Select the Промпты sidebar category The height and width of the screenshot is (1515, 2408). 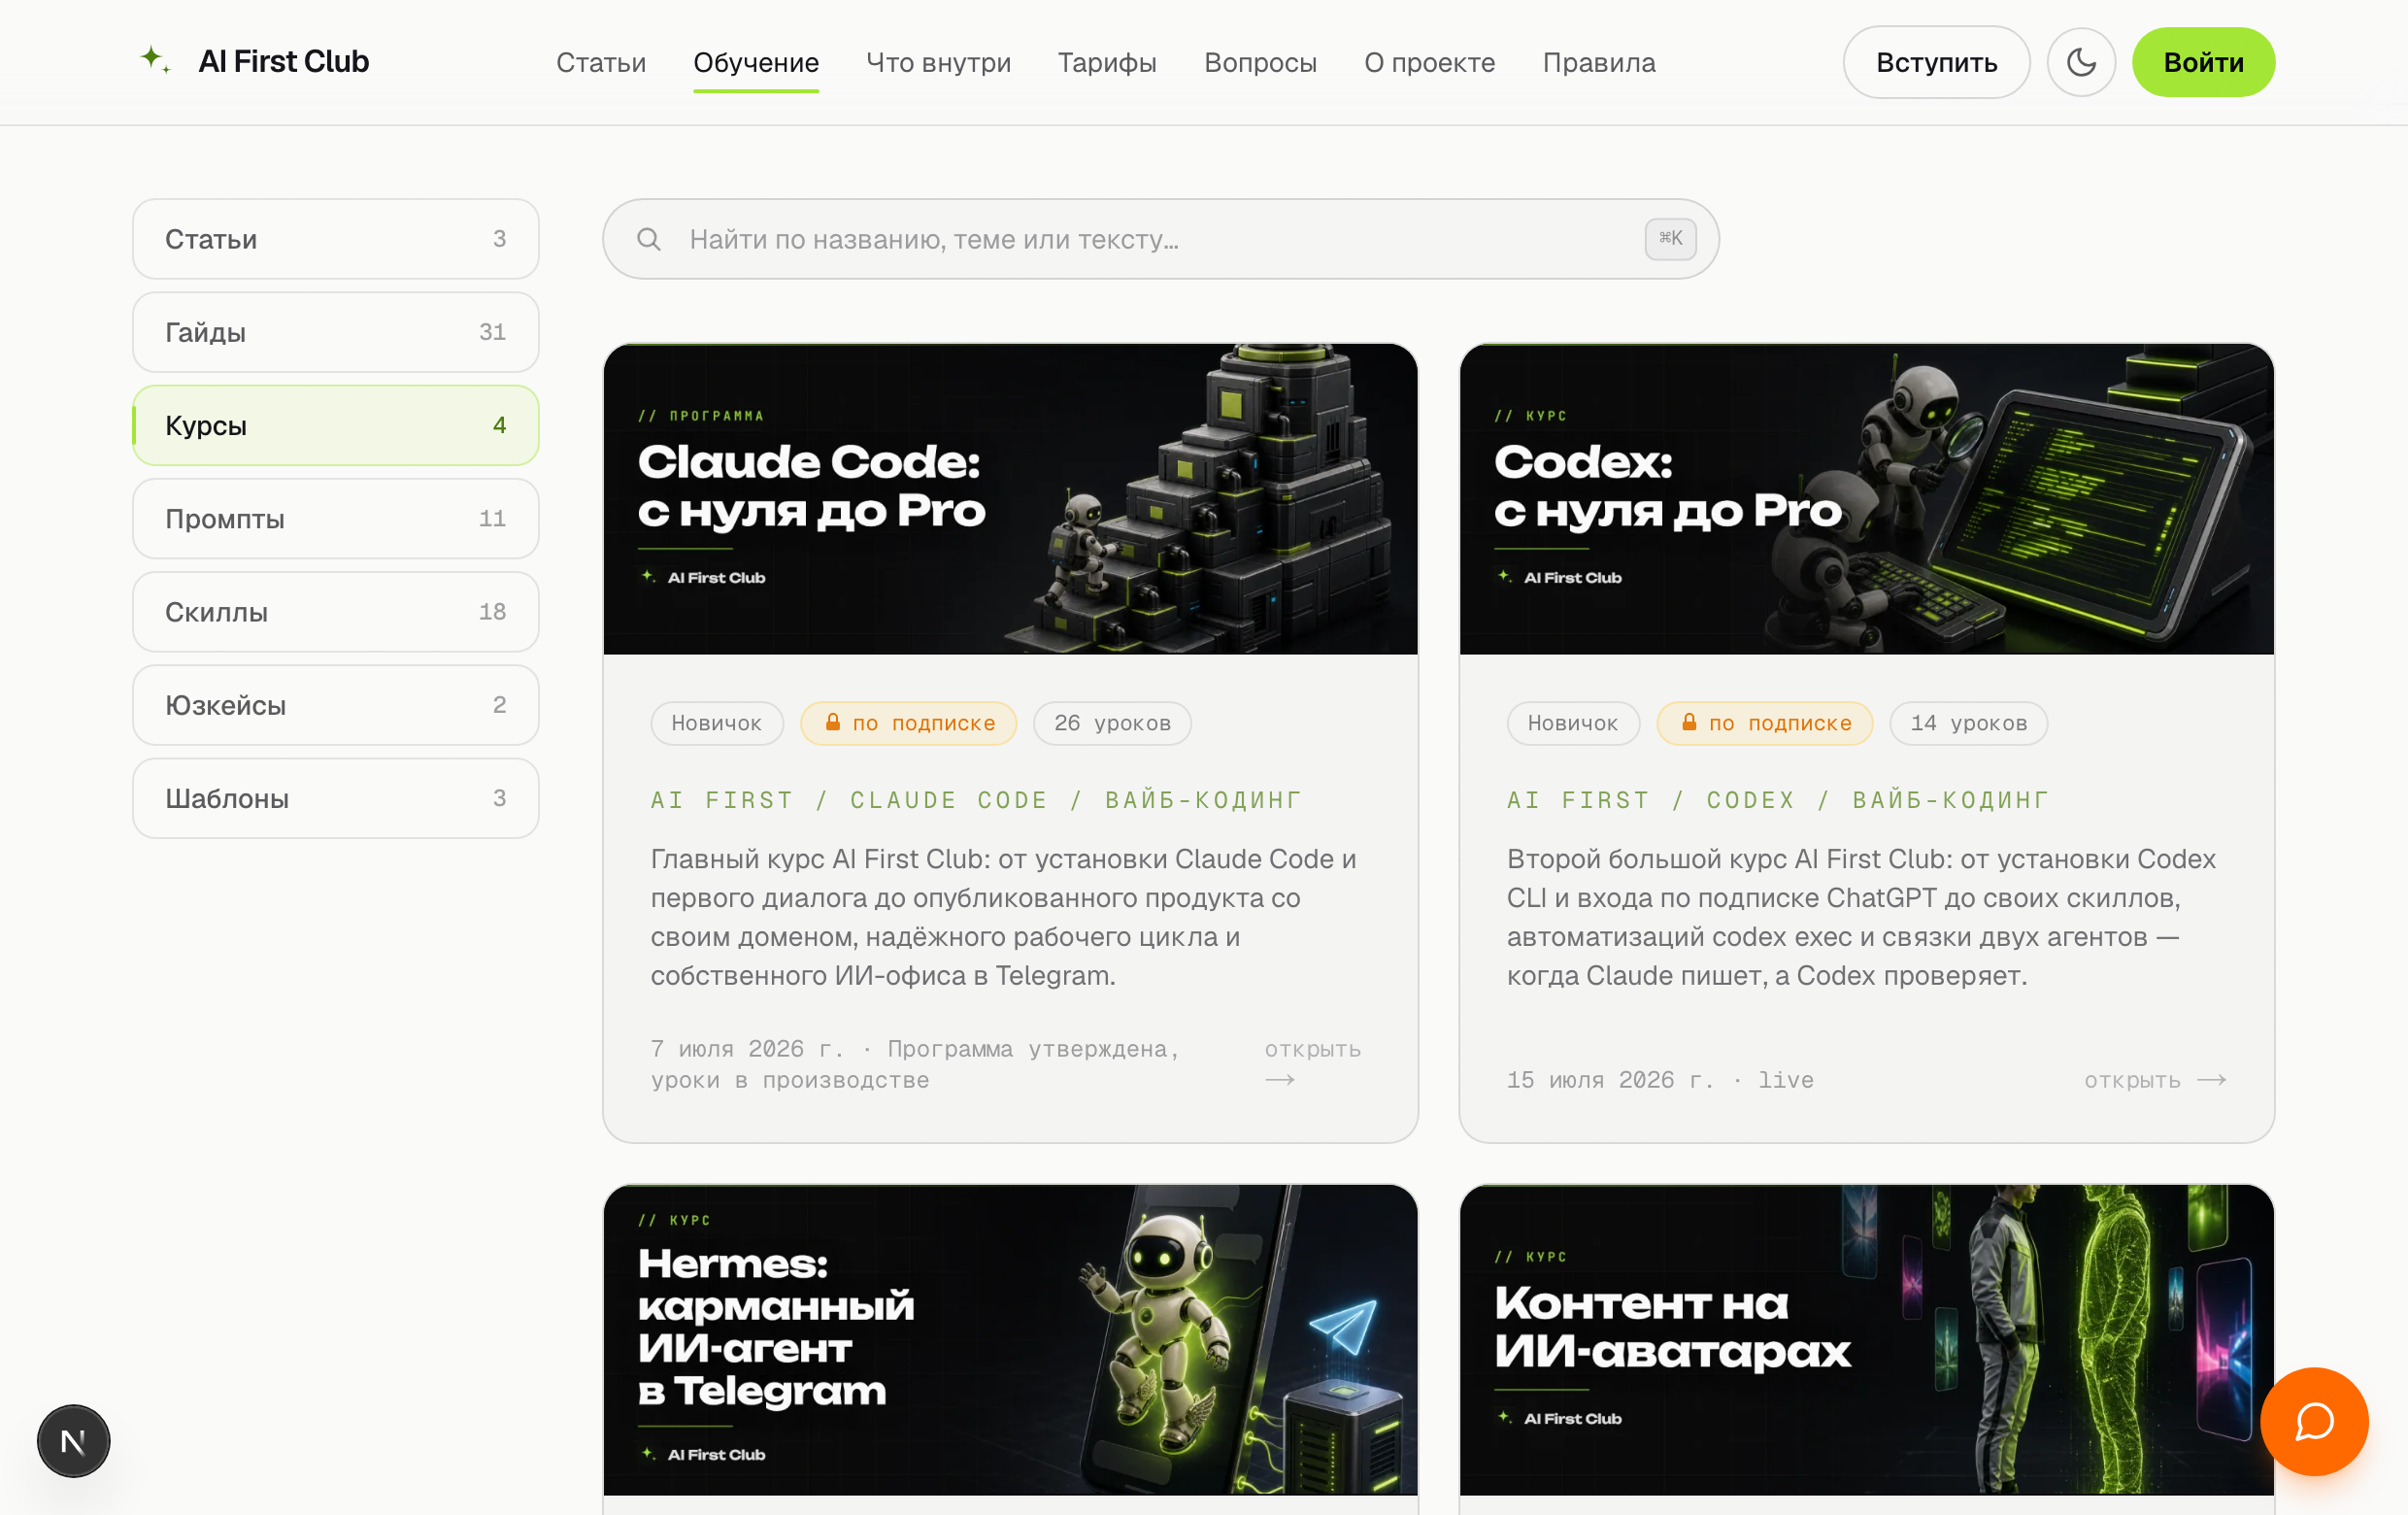point(336,519)
